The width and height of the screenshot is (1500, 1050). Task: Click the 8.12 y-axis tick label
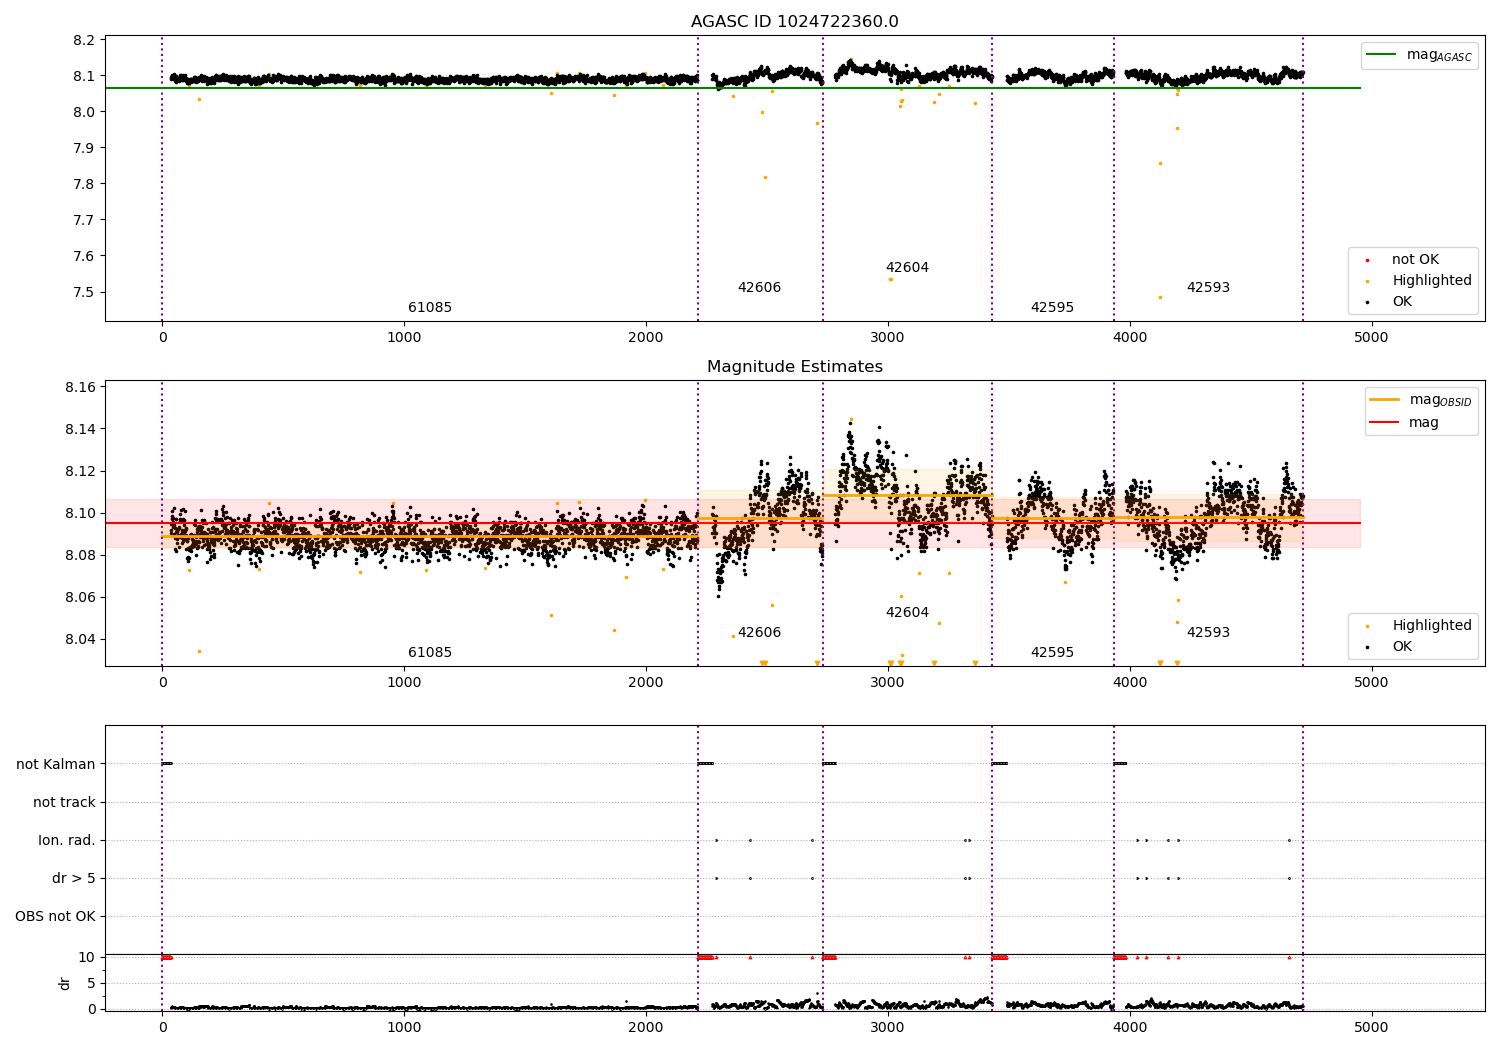(81, 472)
